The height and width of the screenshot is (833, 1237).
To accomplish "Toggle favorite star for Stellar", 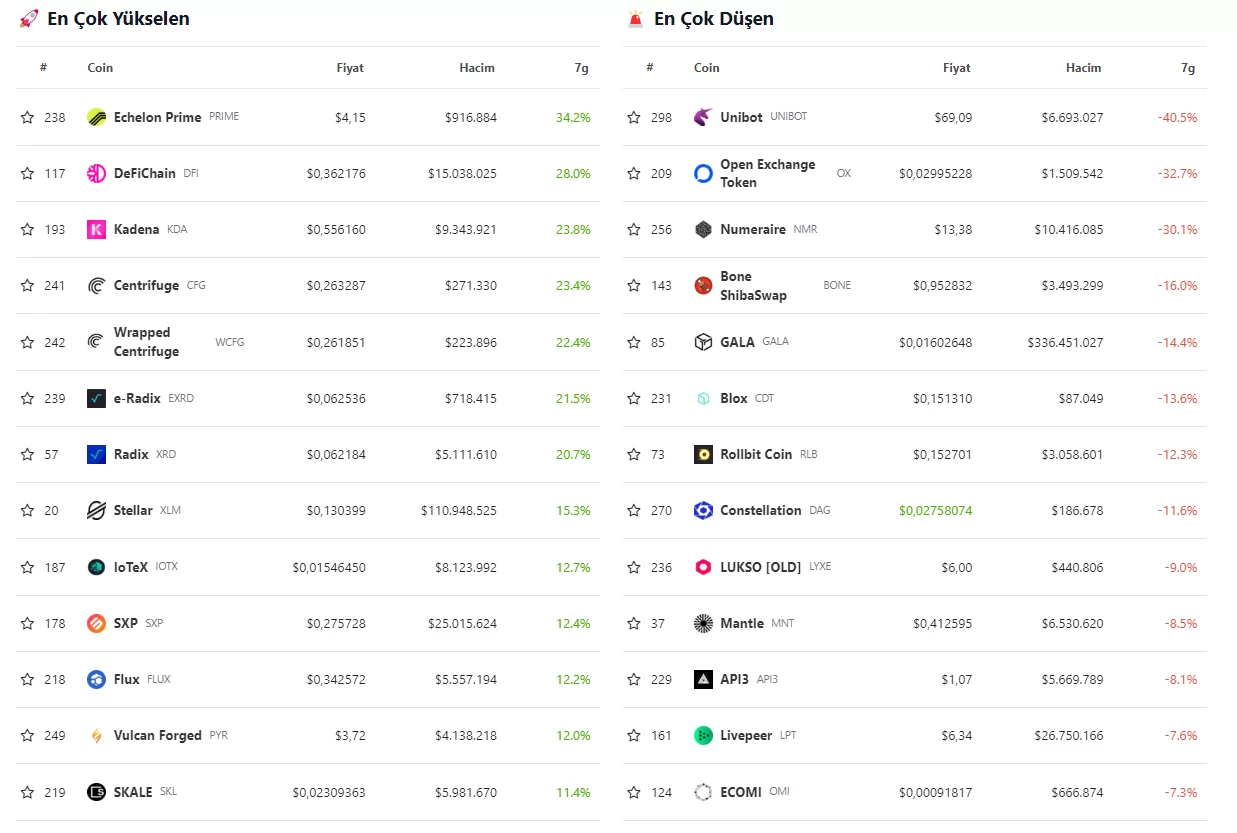I will (27, 510).
